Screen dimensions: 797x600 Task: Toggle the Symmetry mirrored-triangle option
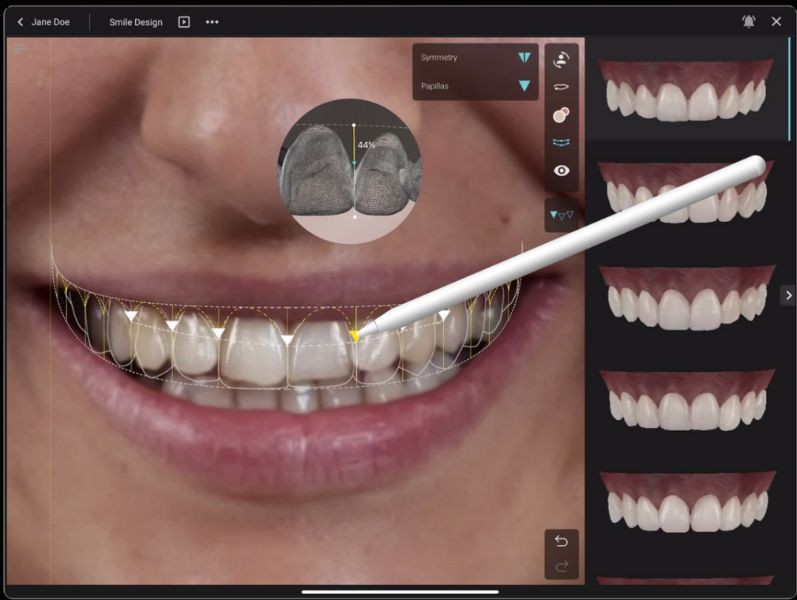point(525,57)
